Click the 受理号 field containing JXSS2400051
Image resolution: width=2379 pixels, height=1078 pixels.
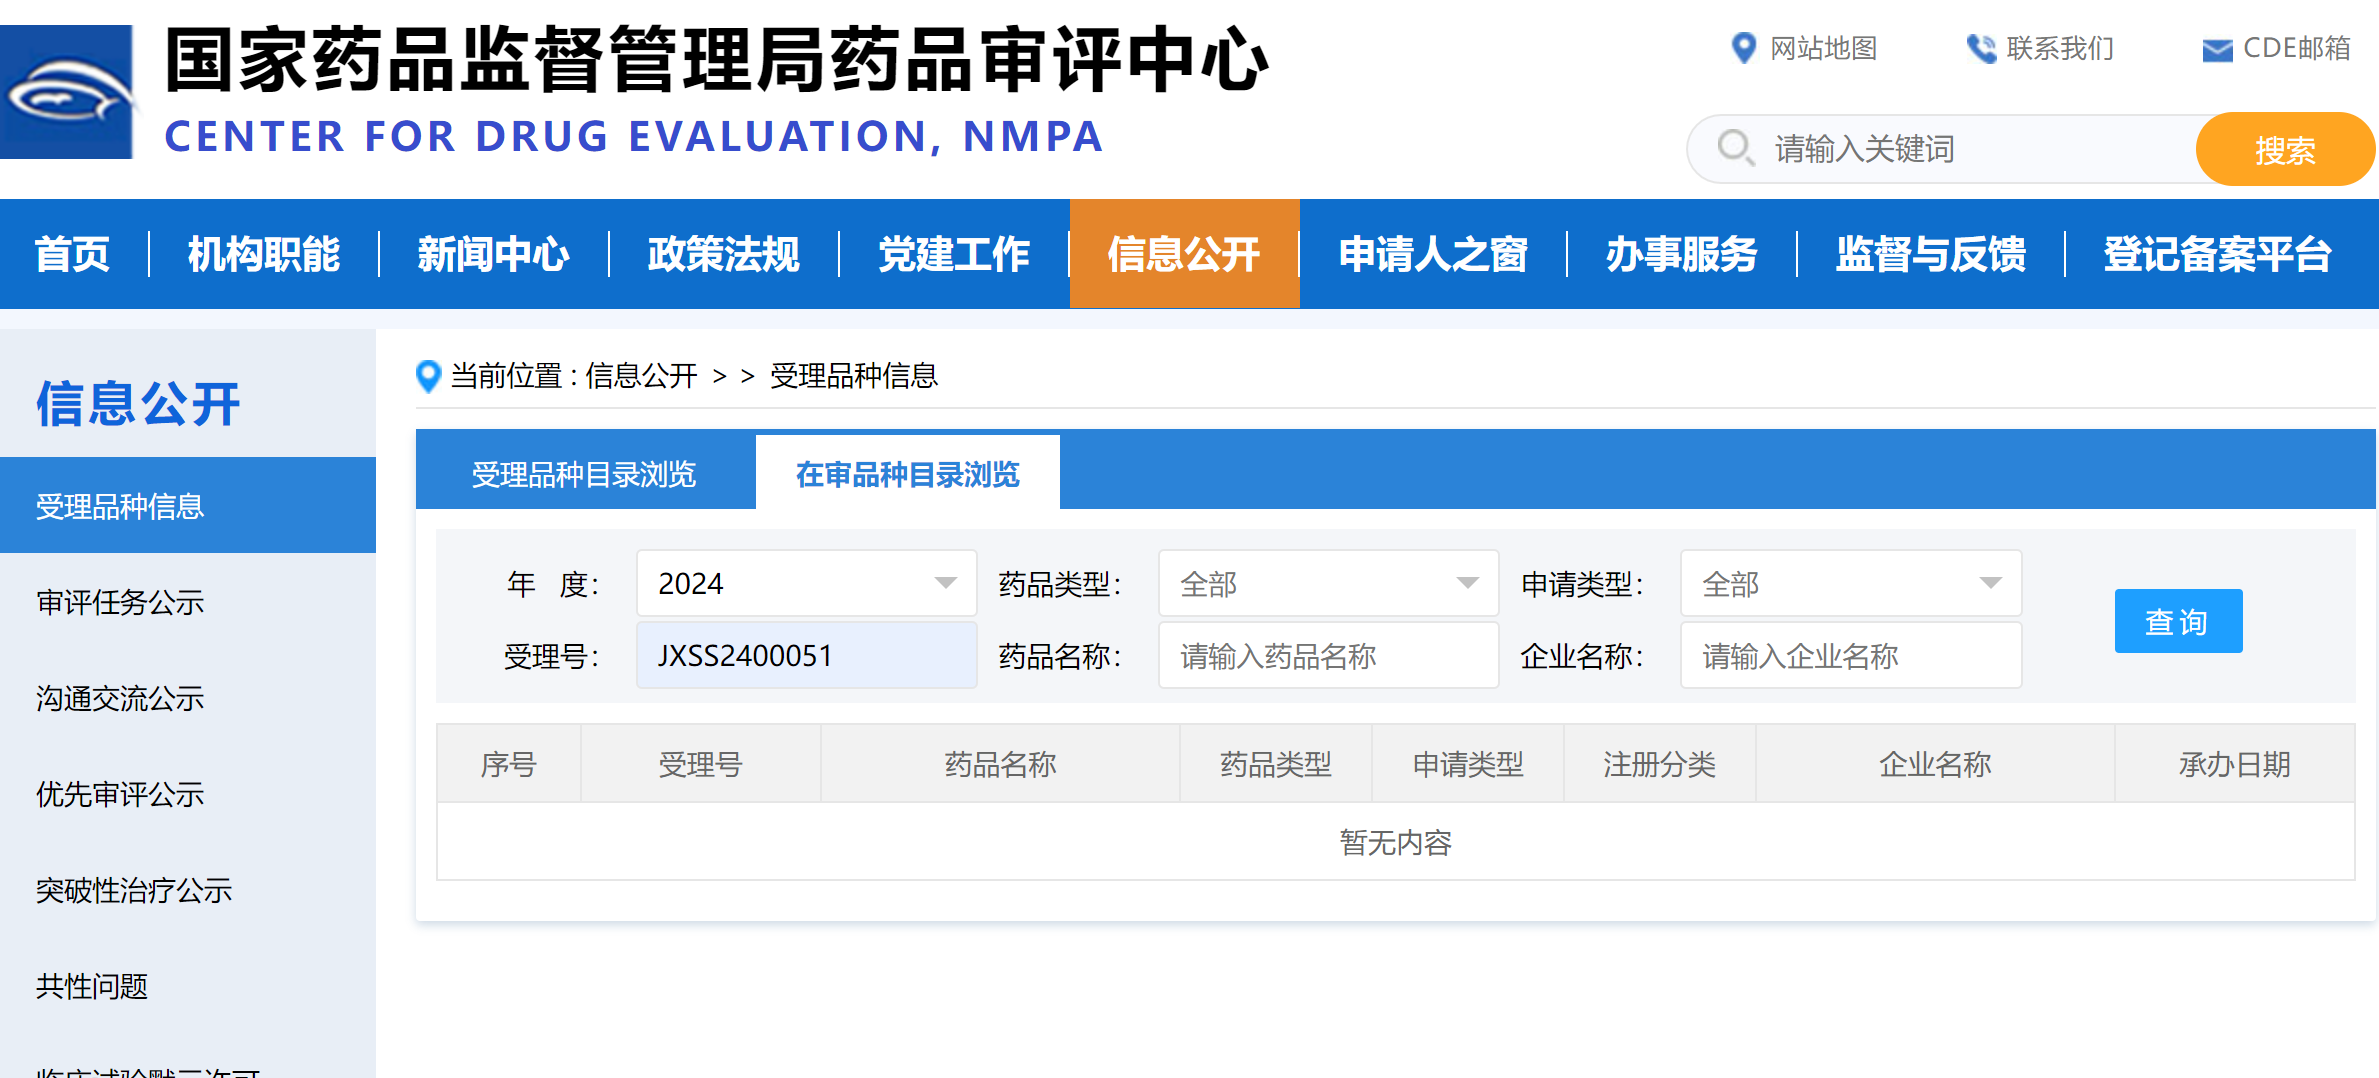806,655
